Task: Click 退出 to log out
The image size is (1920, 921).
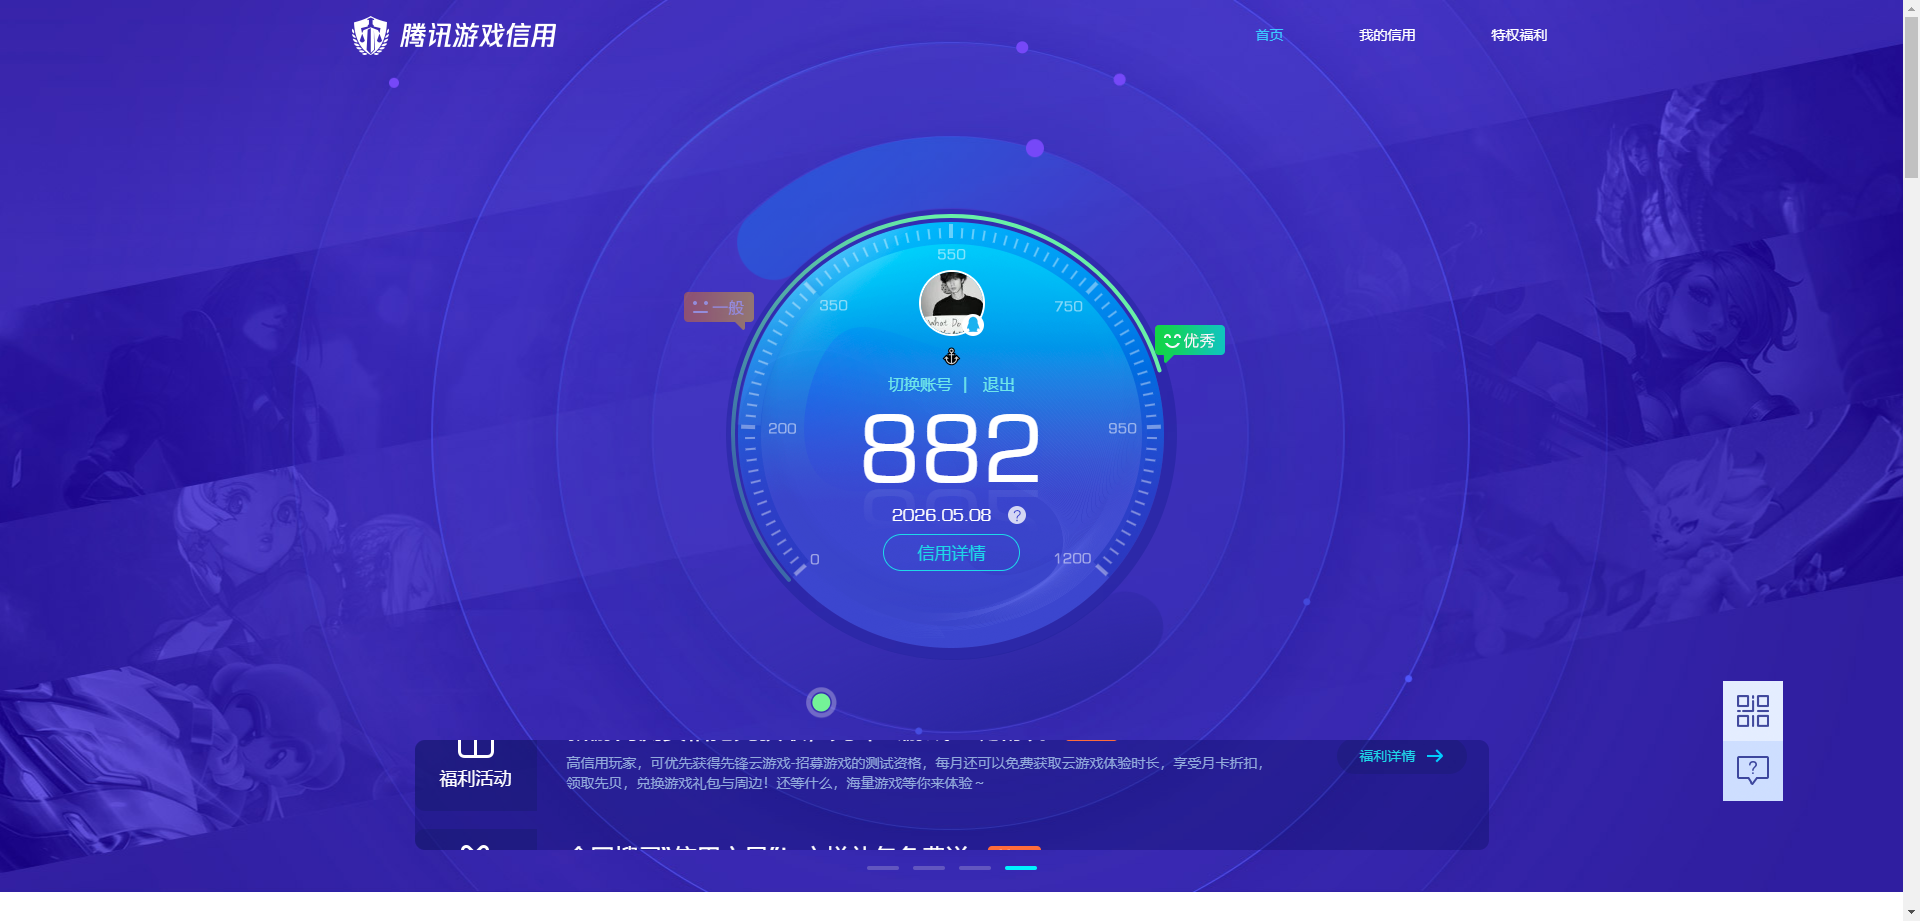Action: click(x=998, y=385)
